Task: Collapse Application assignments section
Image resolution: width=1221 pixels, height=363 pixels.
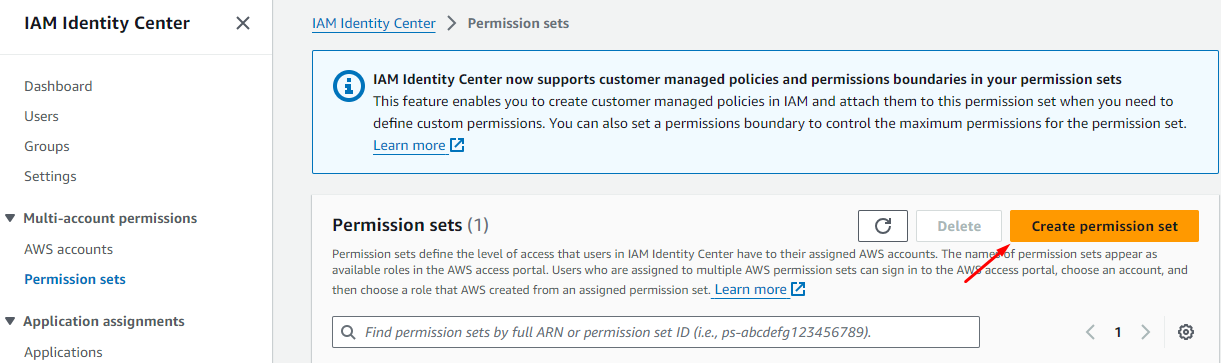Action: [10, 321]
